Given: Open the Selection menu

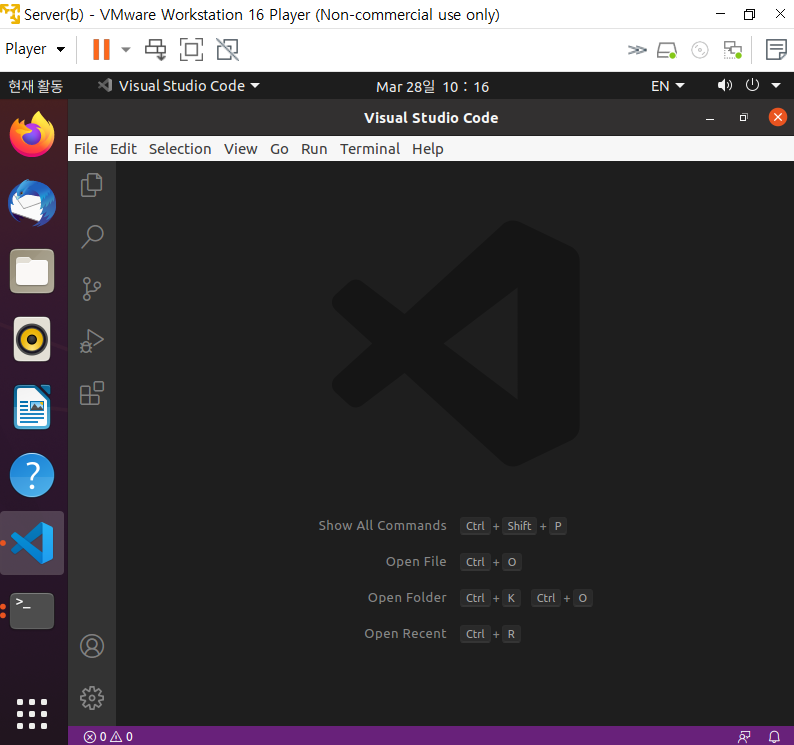Looking at the screenshot, I should [180, 149].
